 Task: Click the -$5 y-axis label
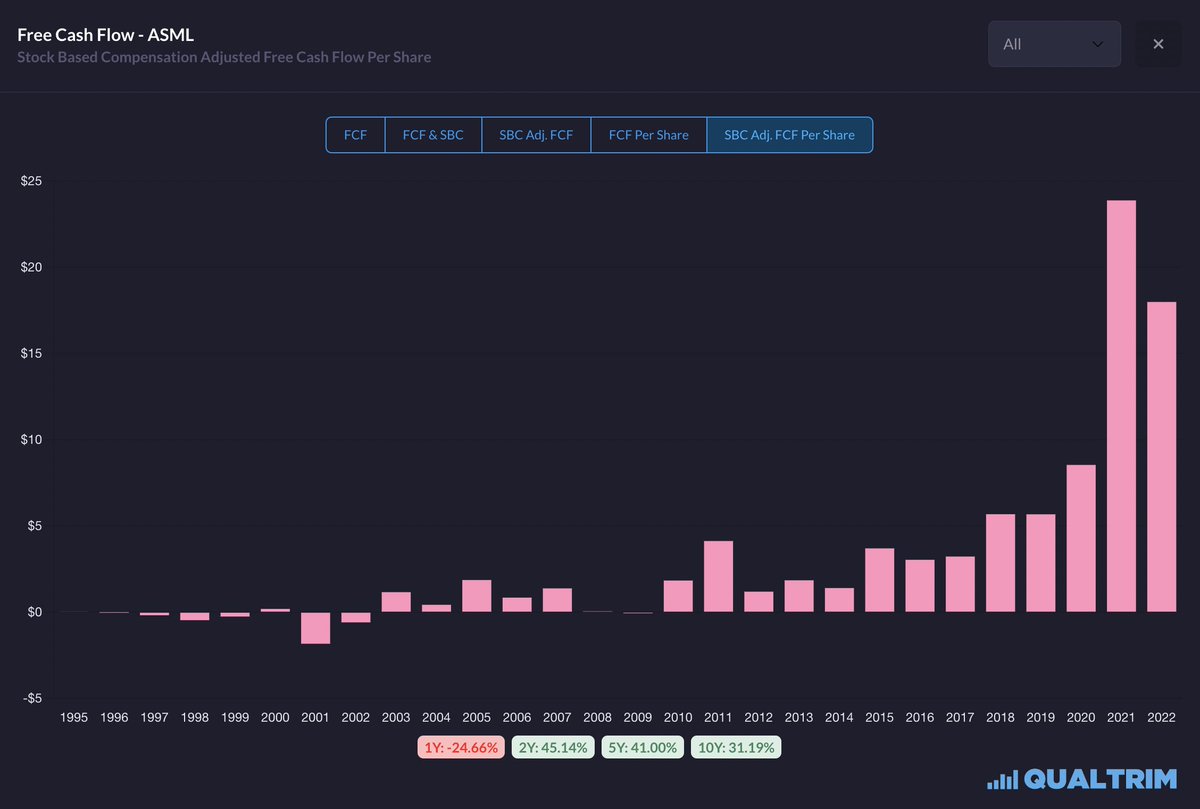(x=32, y=698)
